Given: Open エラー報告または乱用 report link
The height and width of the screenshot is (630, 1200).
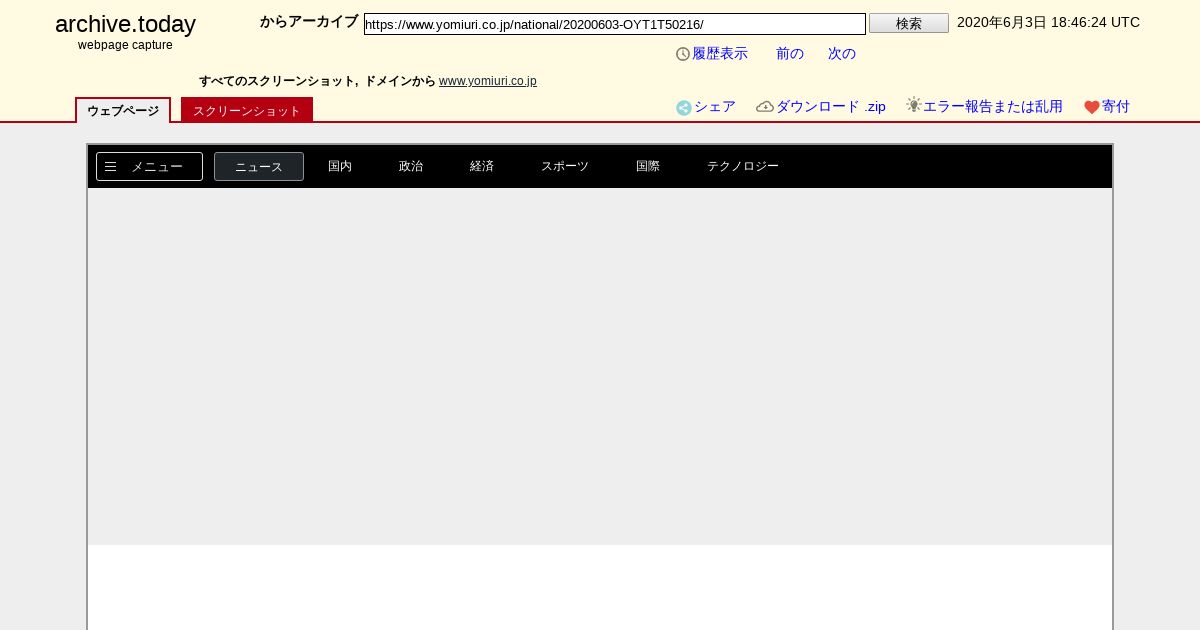Looking at the screenshot, I should click(993, 107).
